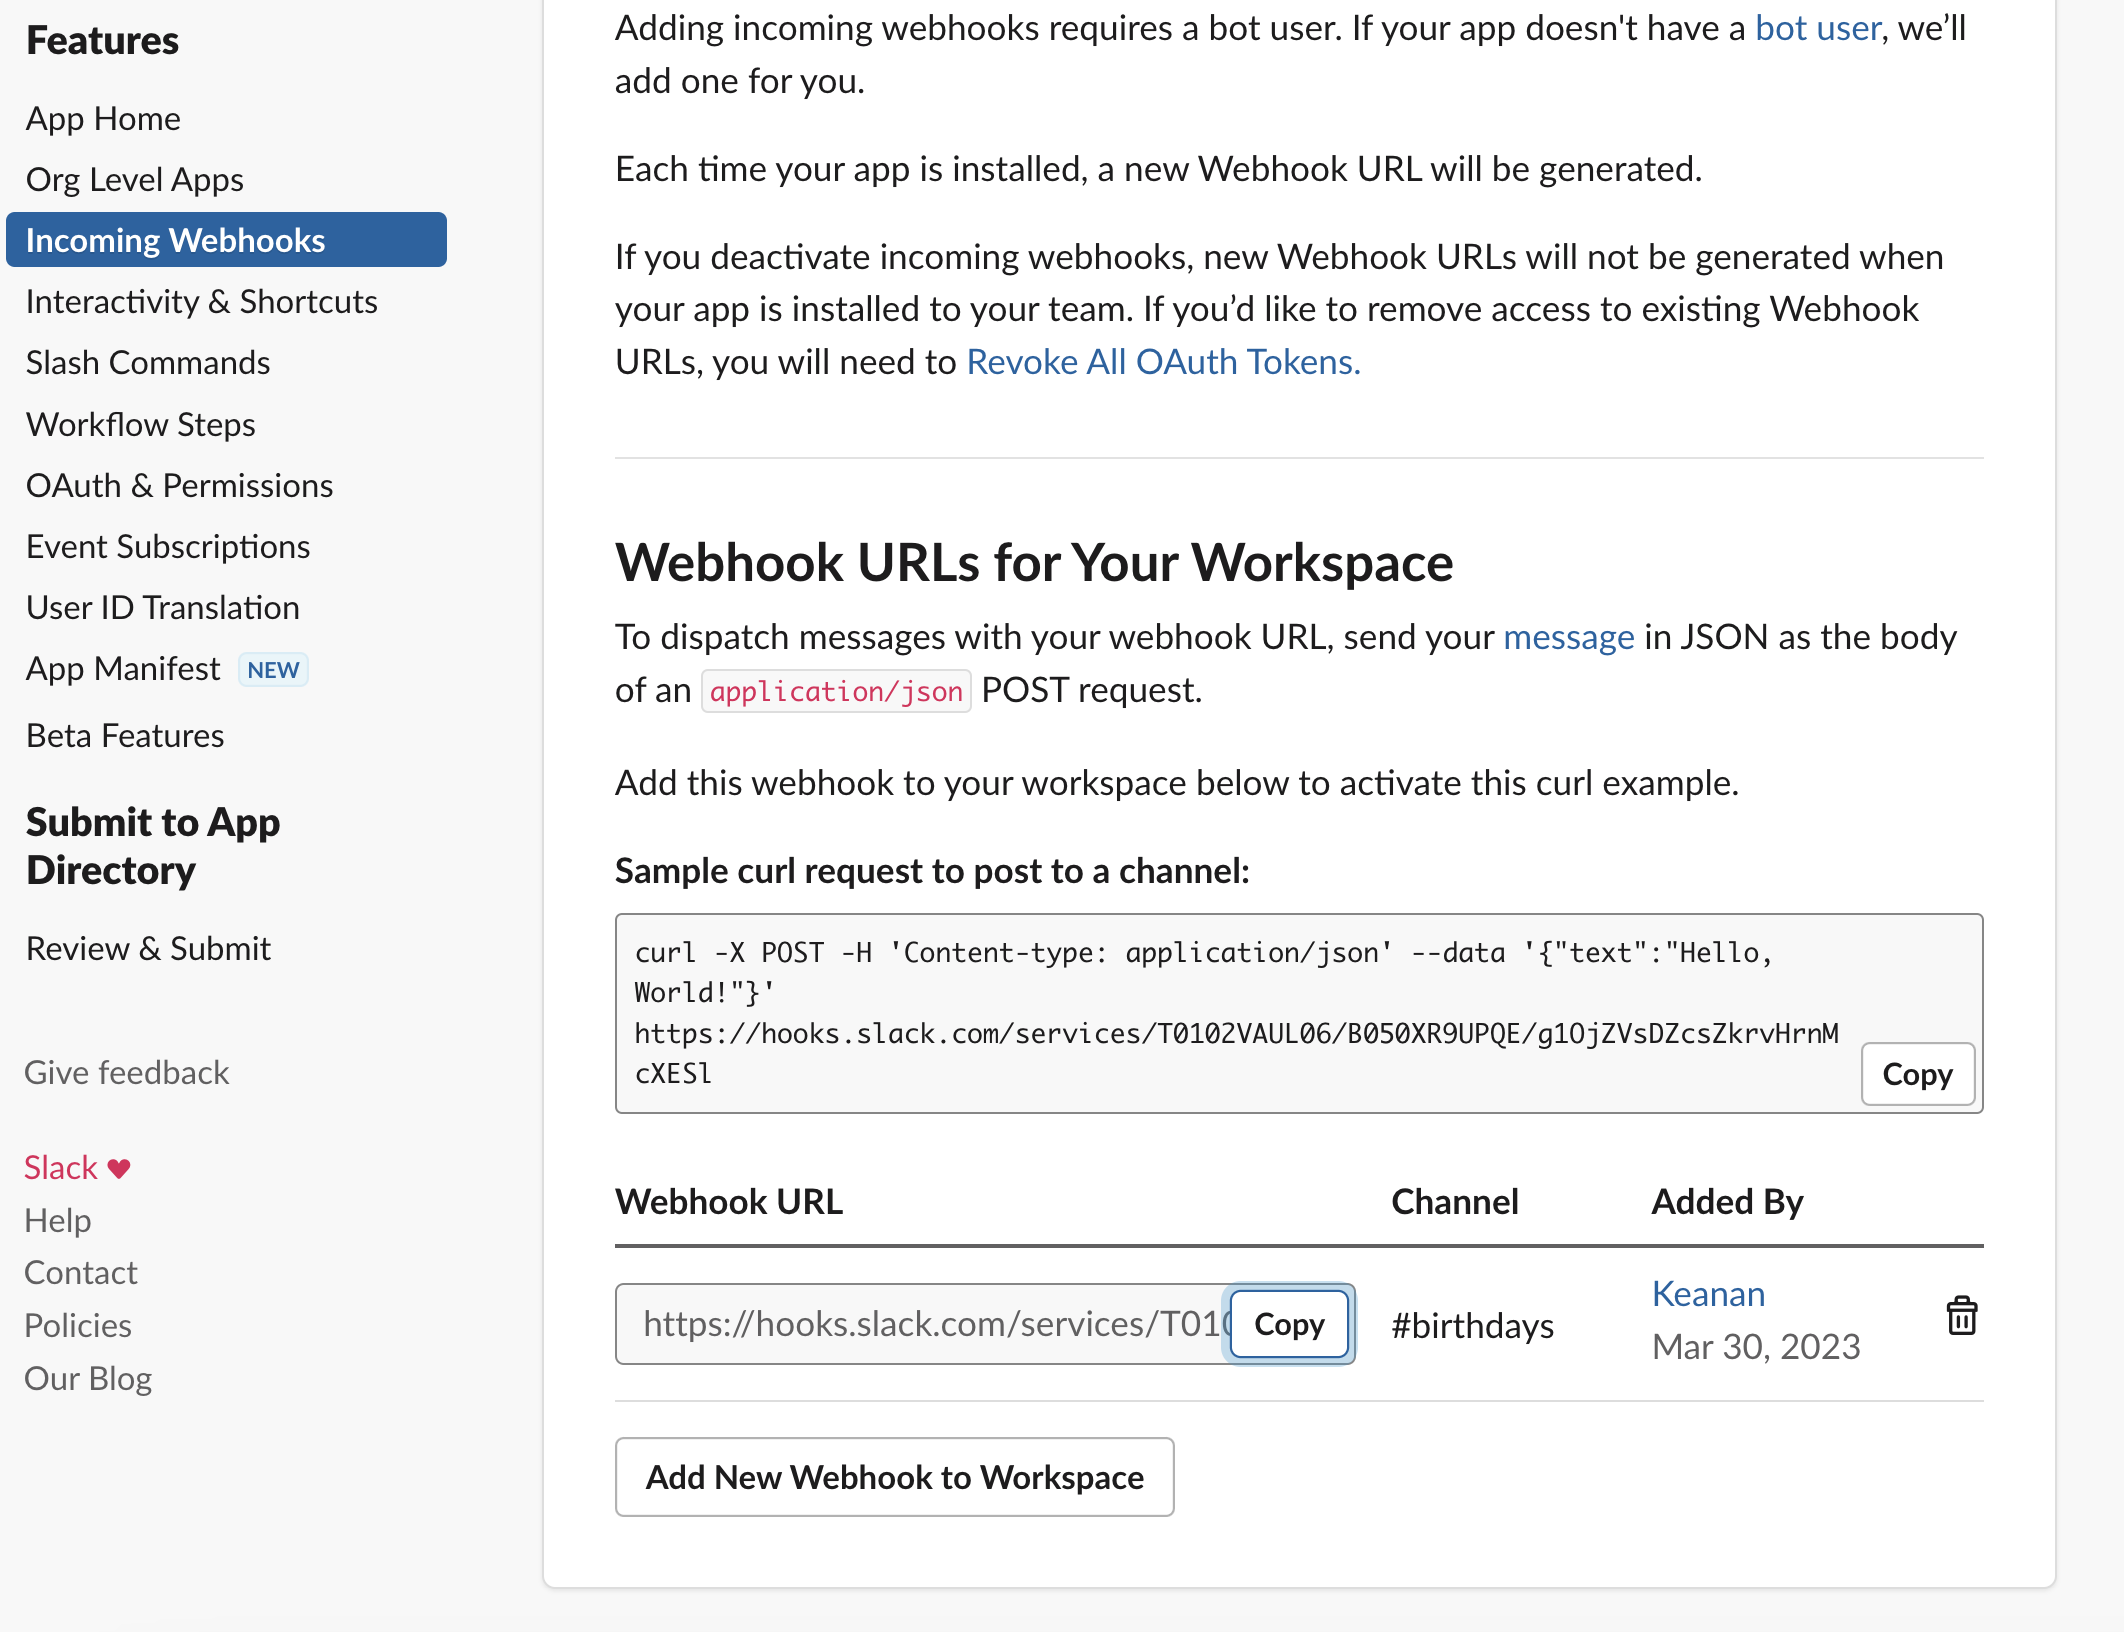Open Slash Commands settings
2124x1632 pixels.
pos(148,363)
